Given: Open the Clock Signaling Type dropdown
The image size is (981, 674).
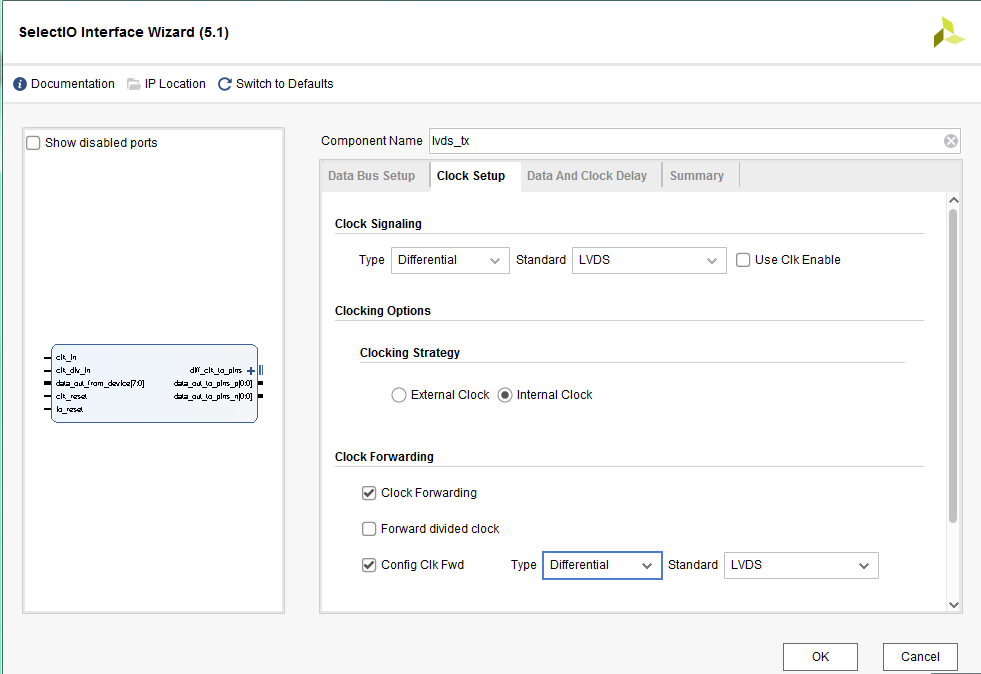Looking at the screenshot, I should 450,260.
